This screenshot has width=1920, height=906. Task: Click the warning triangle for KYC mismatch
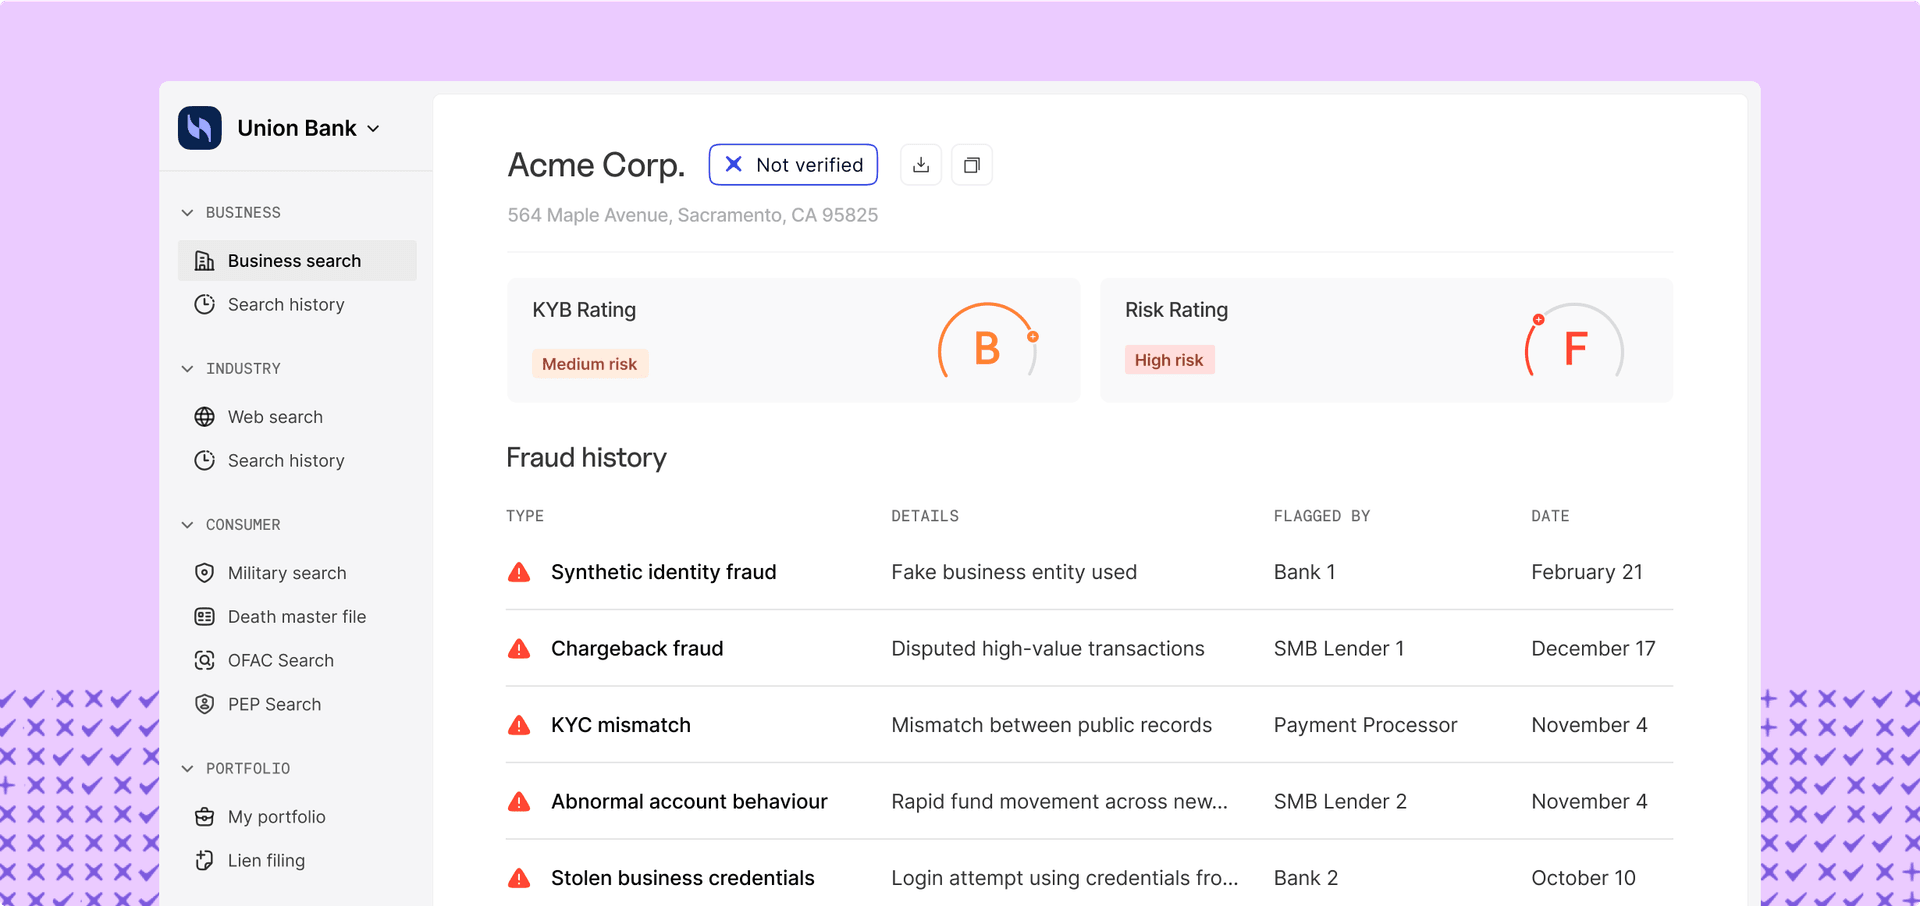pyautogui.click(x=519, y=725)
